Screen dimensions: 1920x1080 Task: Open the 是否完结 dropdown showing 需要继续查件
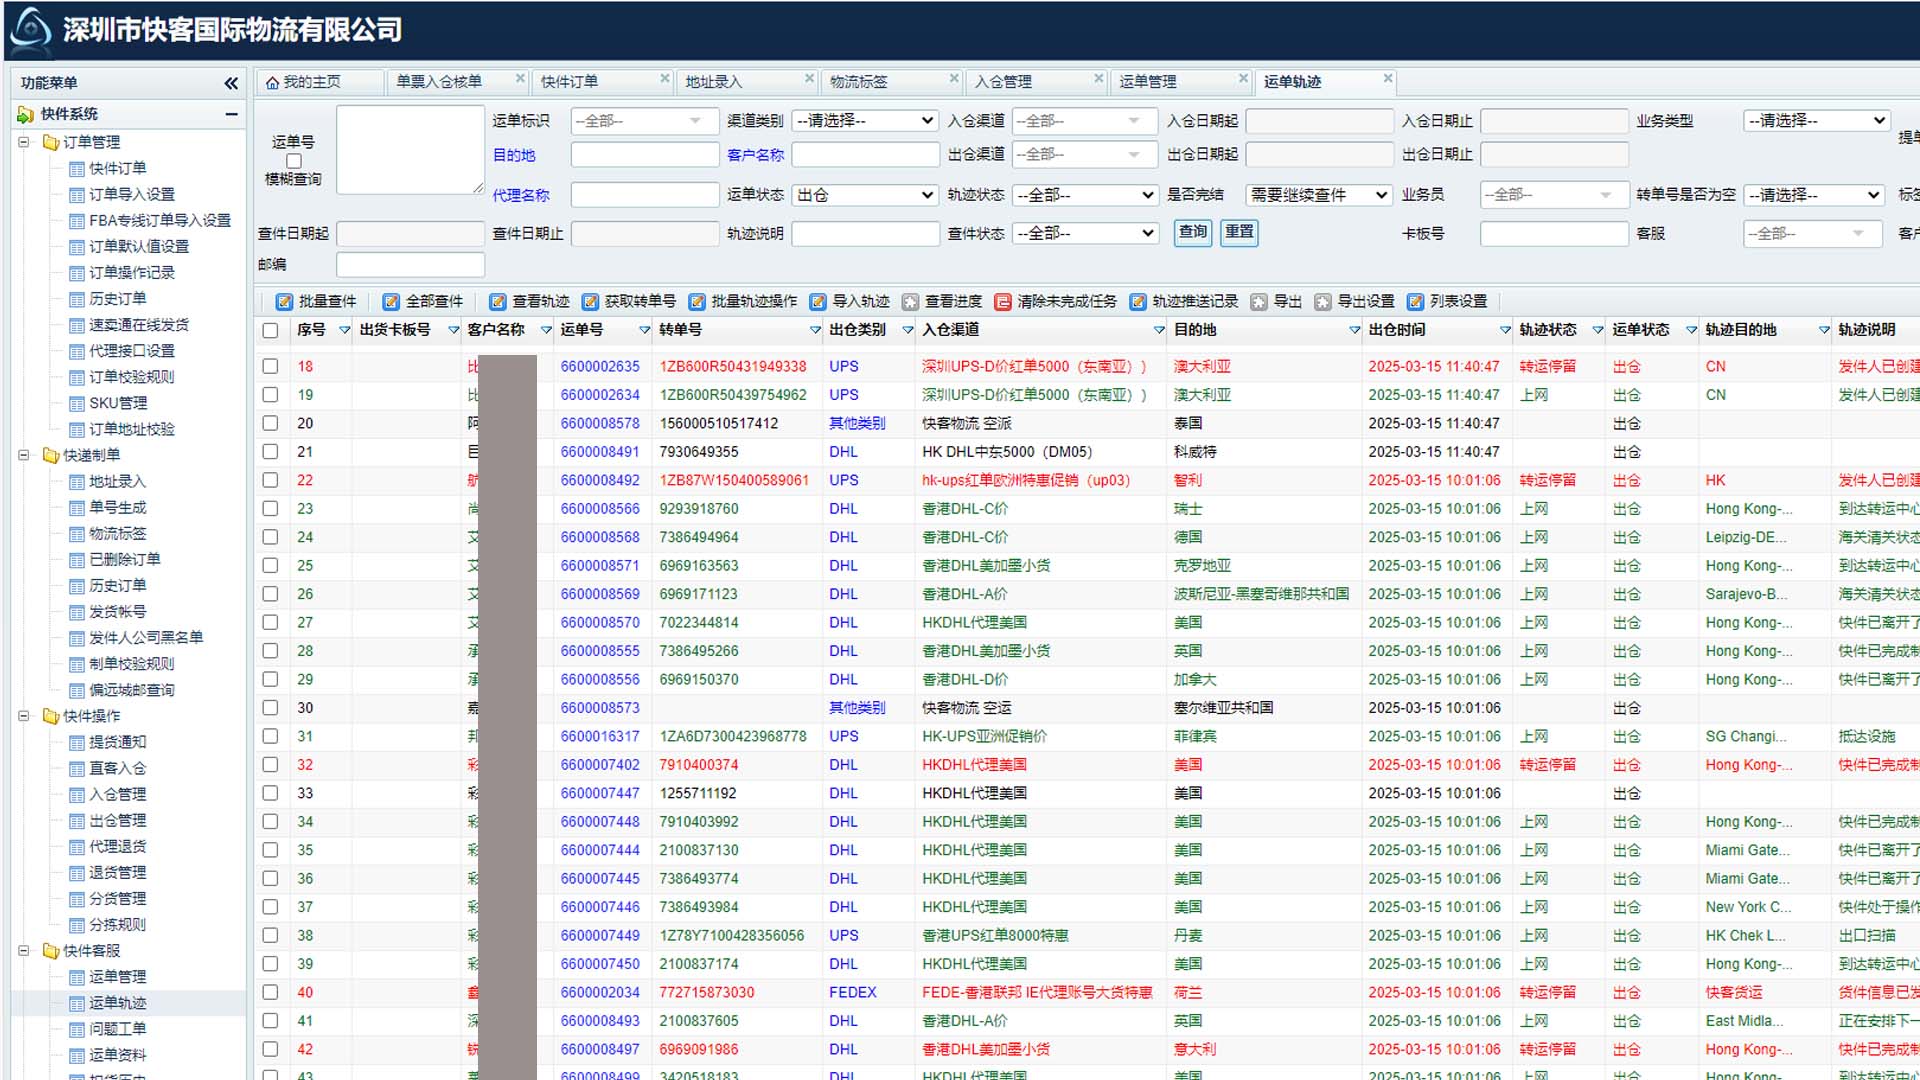pos(1319,195)
